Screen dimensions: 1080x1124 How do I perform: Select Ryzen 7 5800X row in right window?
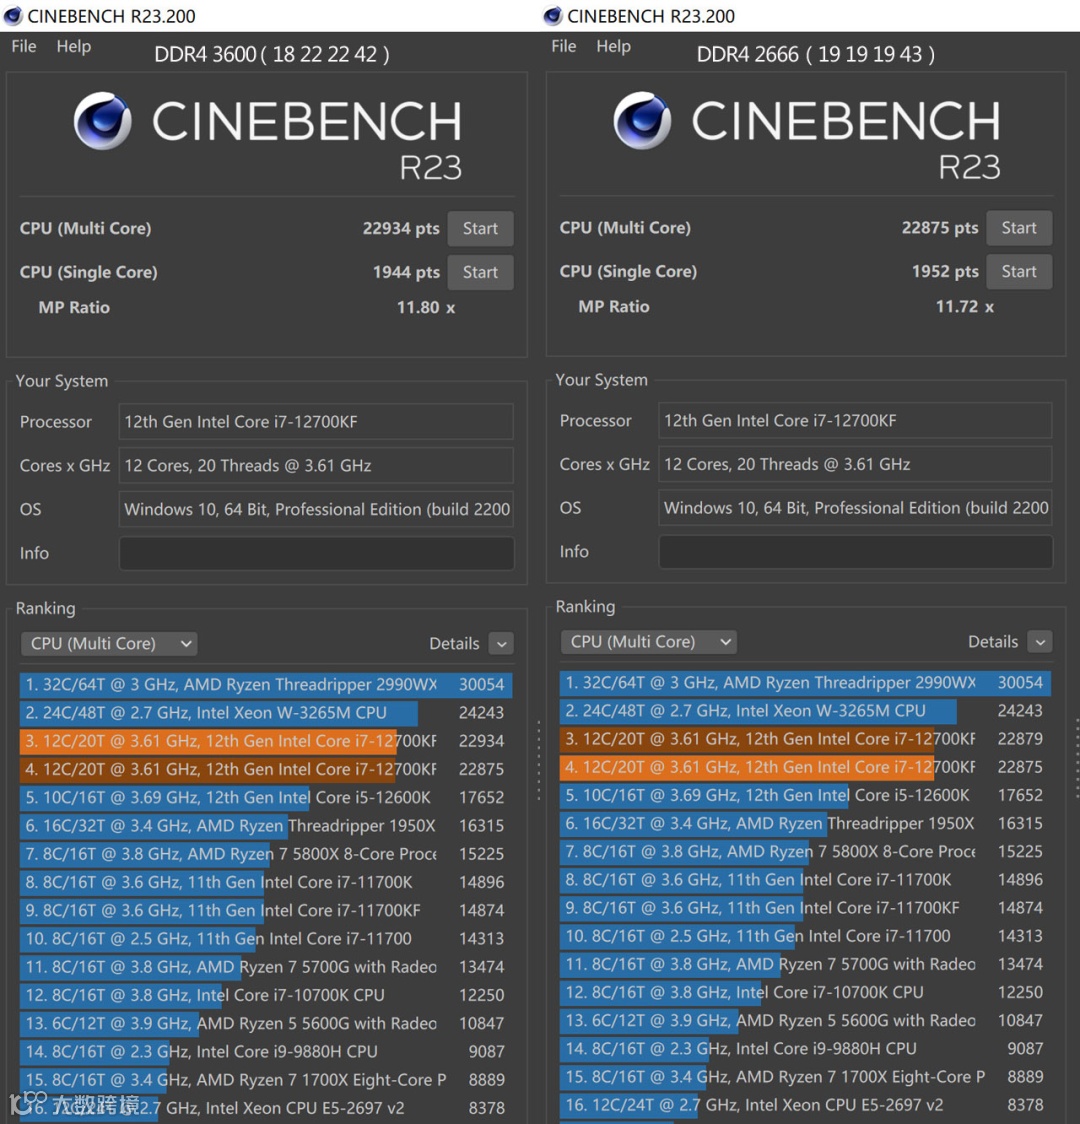point(806,852)
